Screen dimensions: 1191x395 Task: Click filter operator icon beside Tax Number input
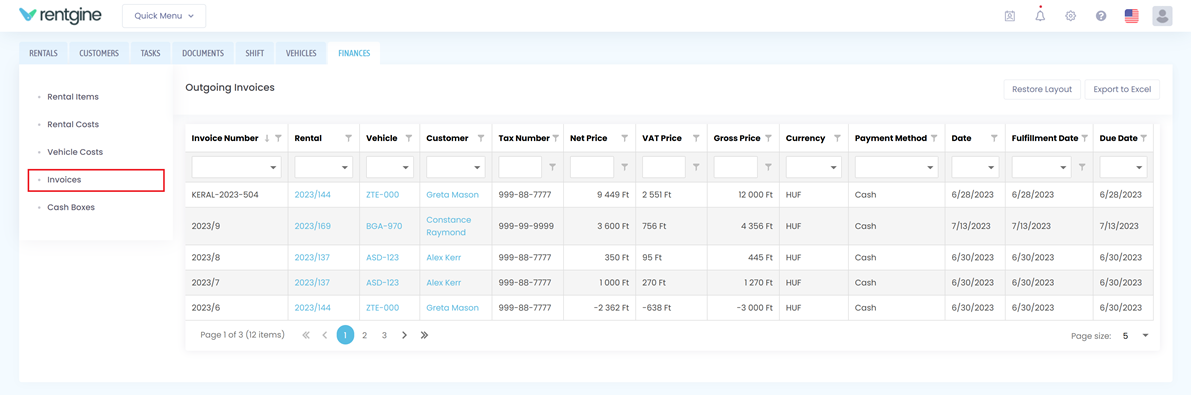[x=552, y=167]
